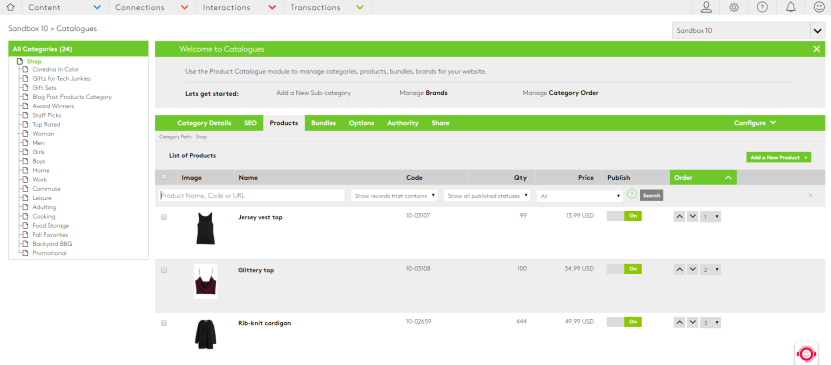This screenshot has width=831, height=365.
Task: Open the Rib-knit cardigan thumbnail
Action: click(x=205, y=334)
